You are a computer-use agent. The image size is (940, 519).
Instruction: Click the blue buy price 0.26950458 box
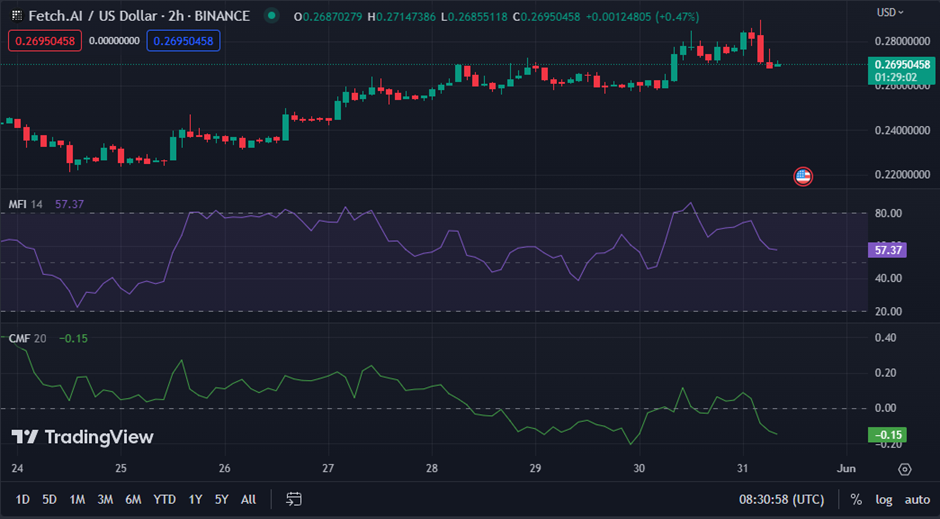tap(183, 41)
